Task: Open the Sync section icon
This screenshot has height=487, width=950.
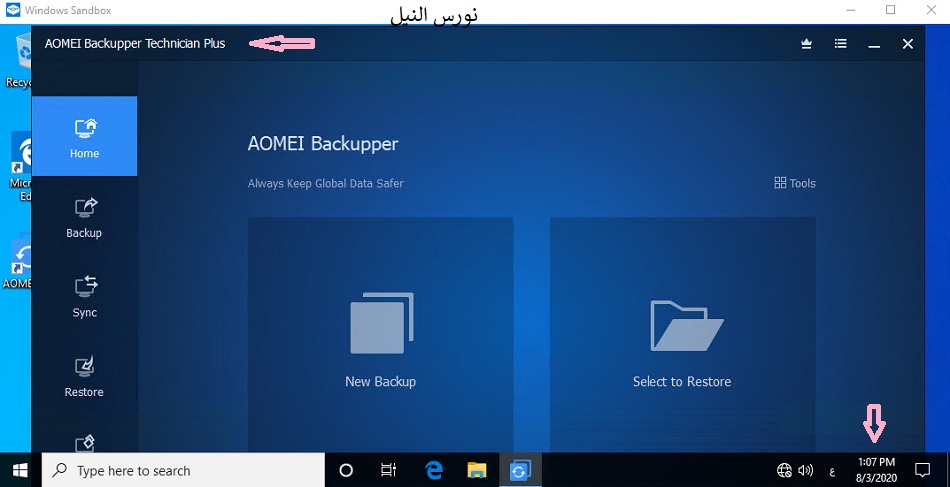Action: pos(85,287)
